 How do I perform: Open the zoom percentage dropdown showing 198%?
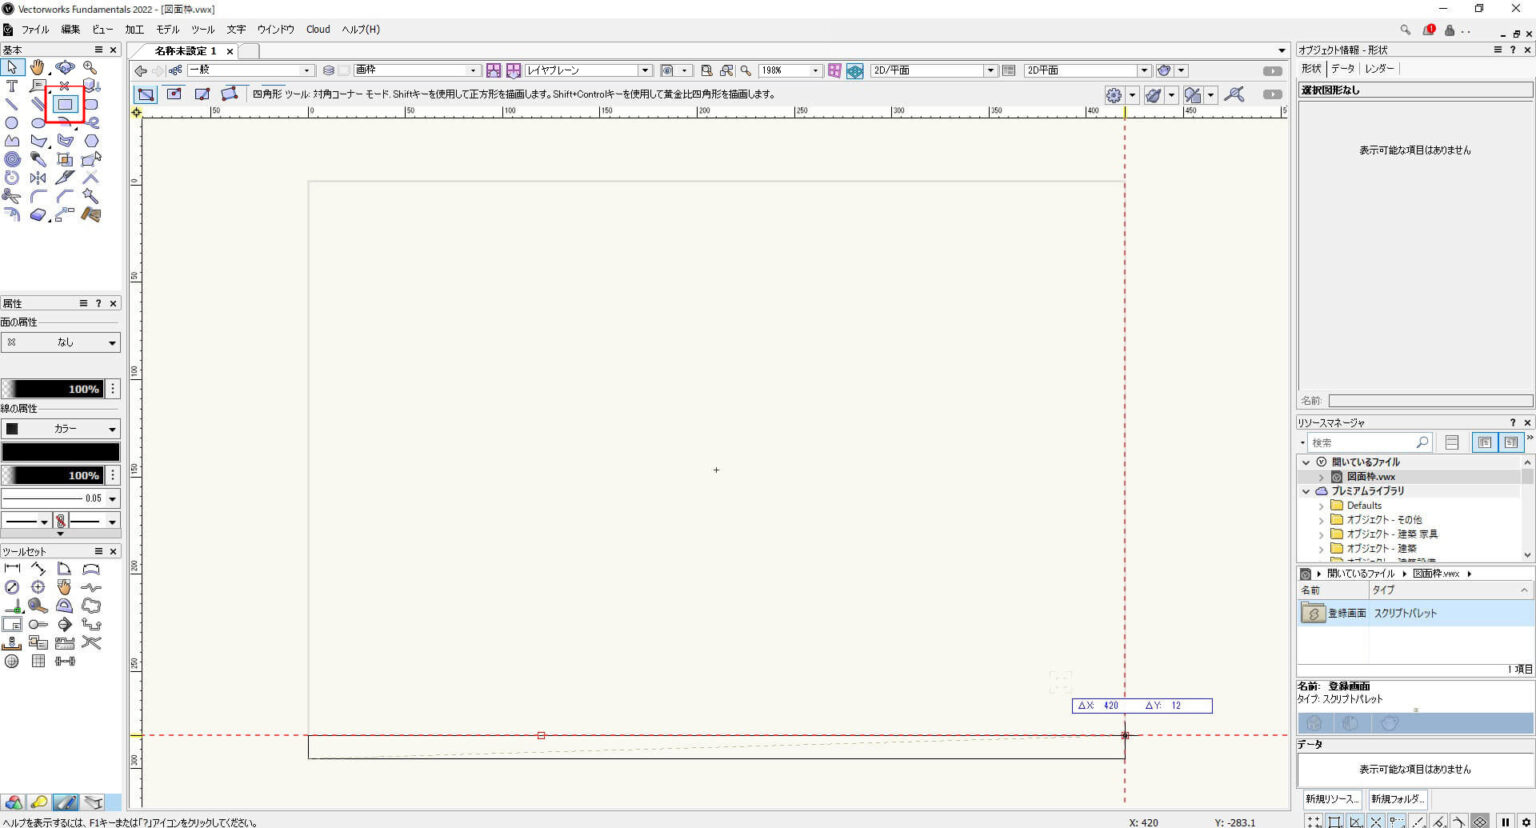[x=815, y=70]
